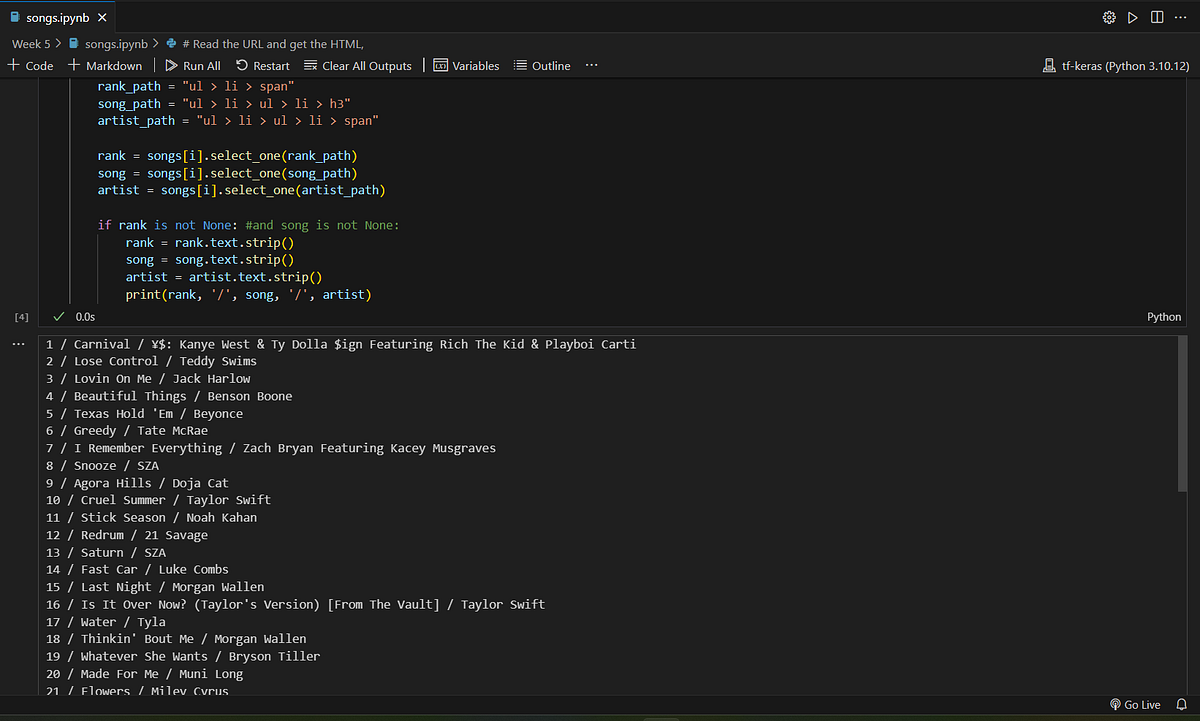This screenshot has height=721, width=1200.
Task: Restart the notebook kernel
Action: [262, 65]
